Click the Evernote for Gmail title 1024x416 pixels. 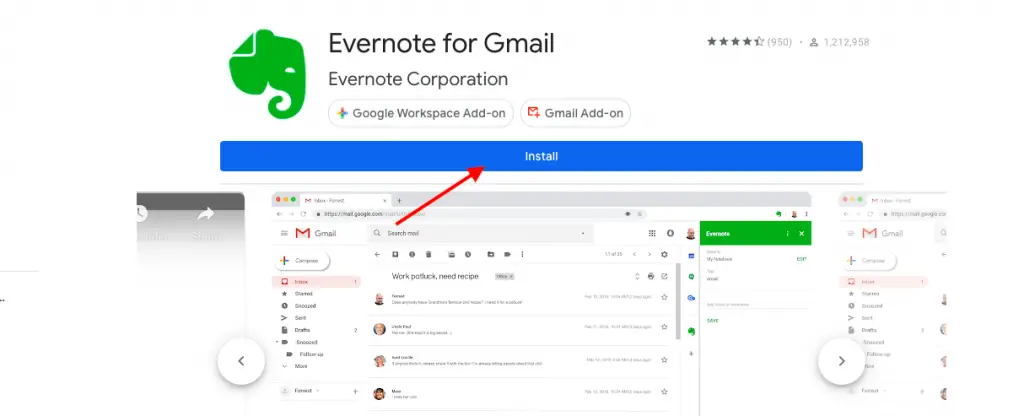pos(441,43)
